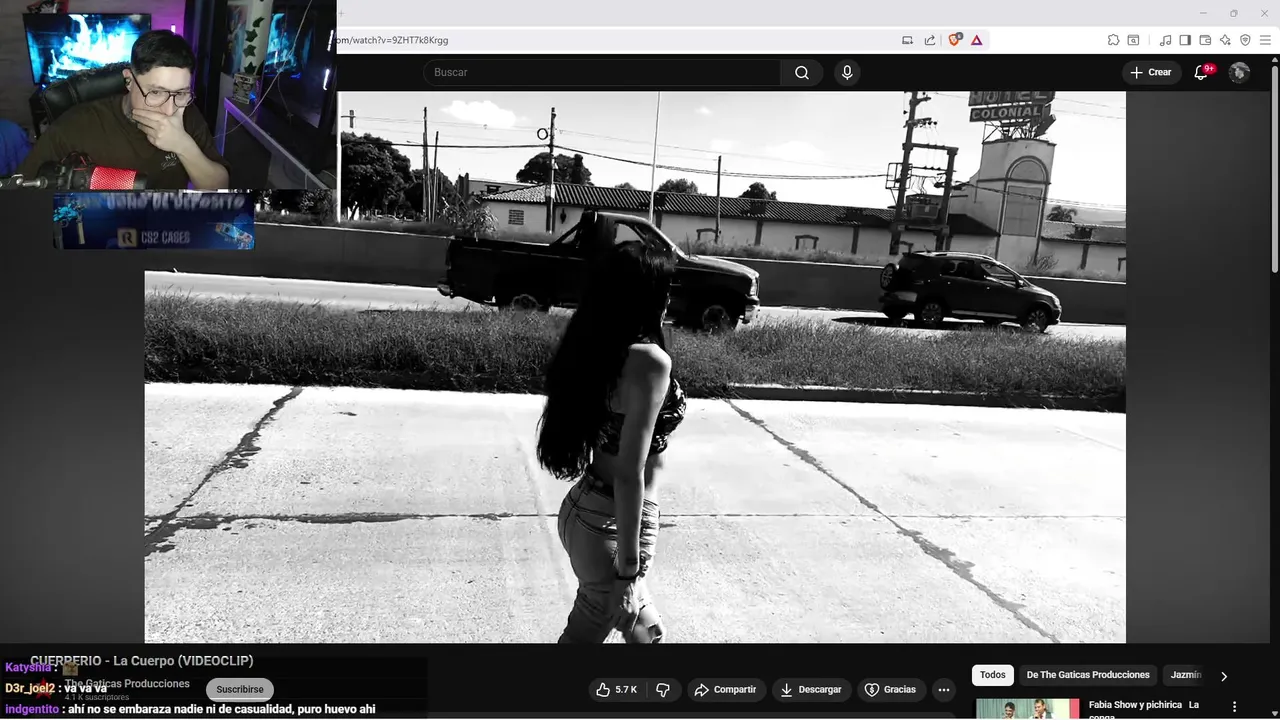1280x720 pixels.
Task: Click chat username indgentito
Action: (32, 709)
